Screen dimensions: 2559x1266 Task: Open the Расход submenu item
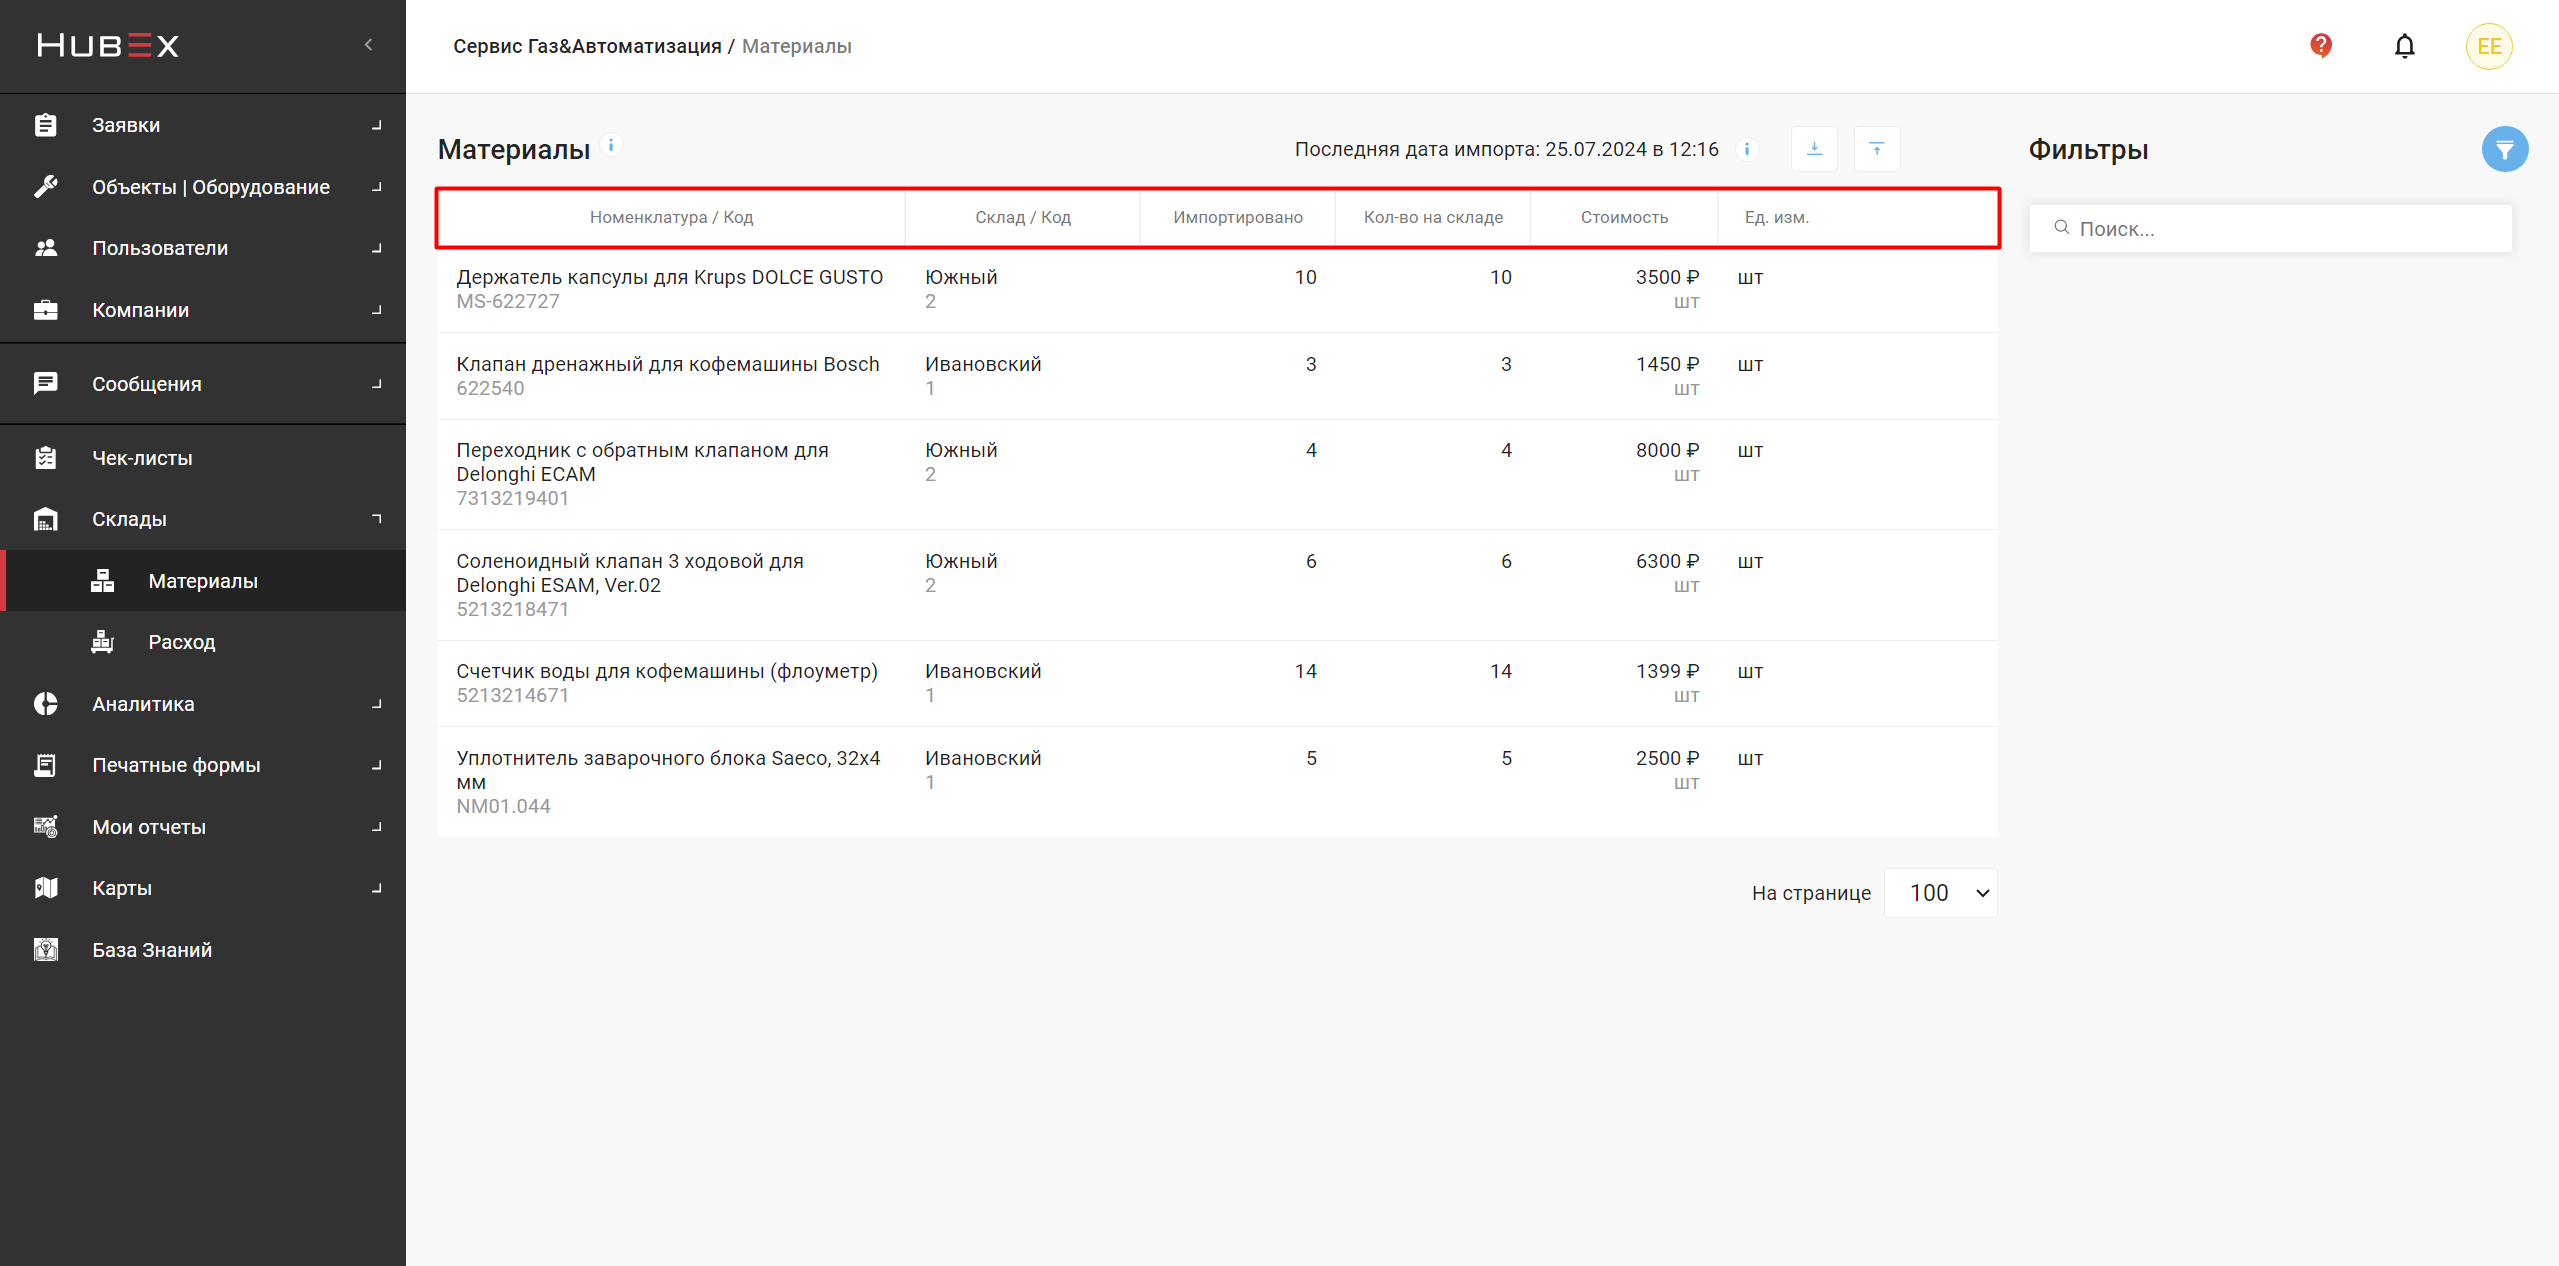182,642
